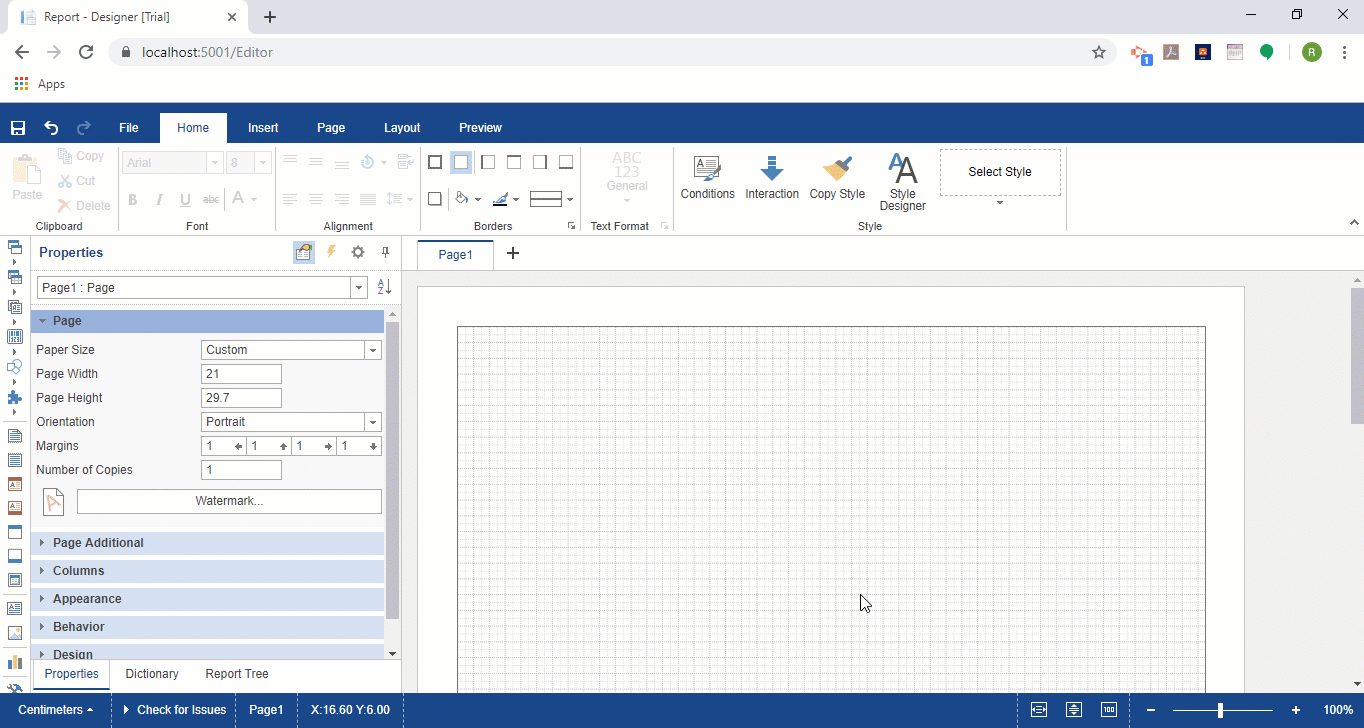The image size is (1364, 728).
Task: Open the Paper Size dropdown
Action: click(373, 350)
